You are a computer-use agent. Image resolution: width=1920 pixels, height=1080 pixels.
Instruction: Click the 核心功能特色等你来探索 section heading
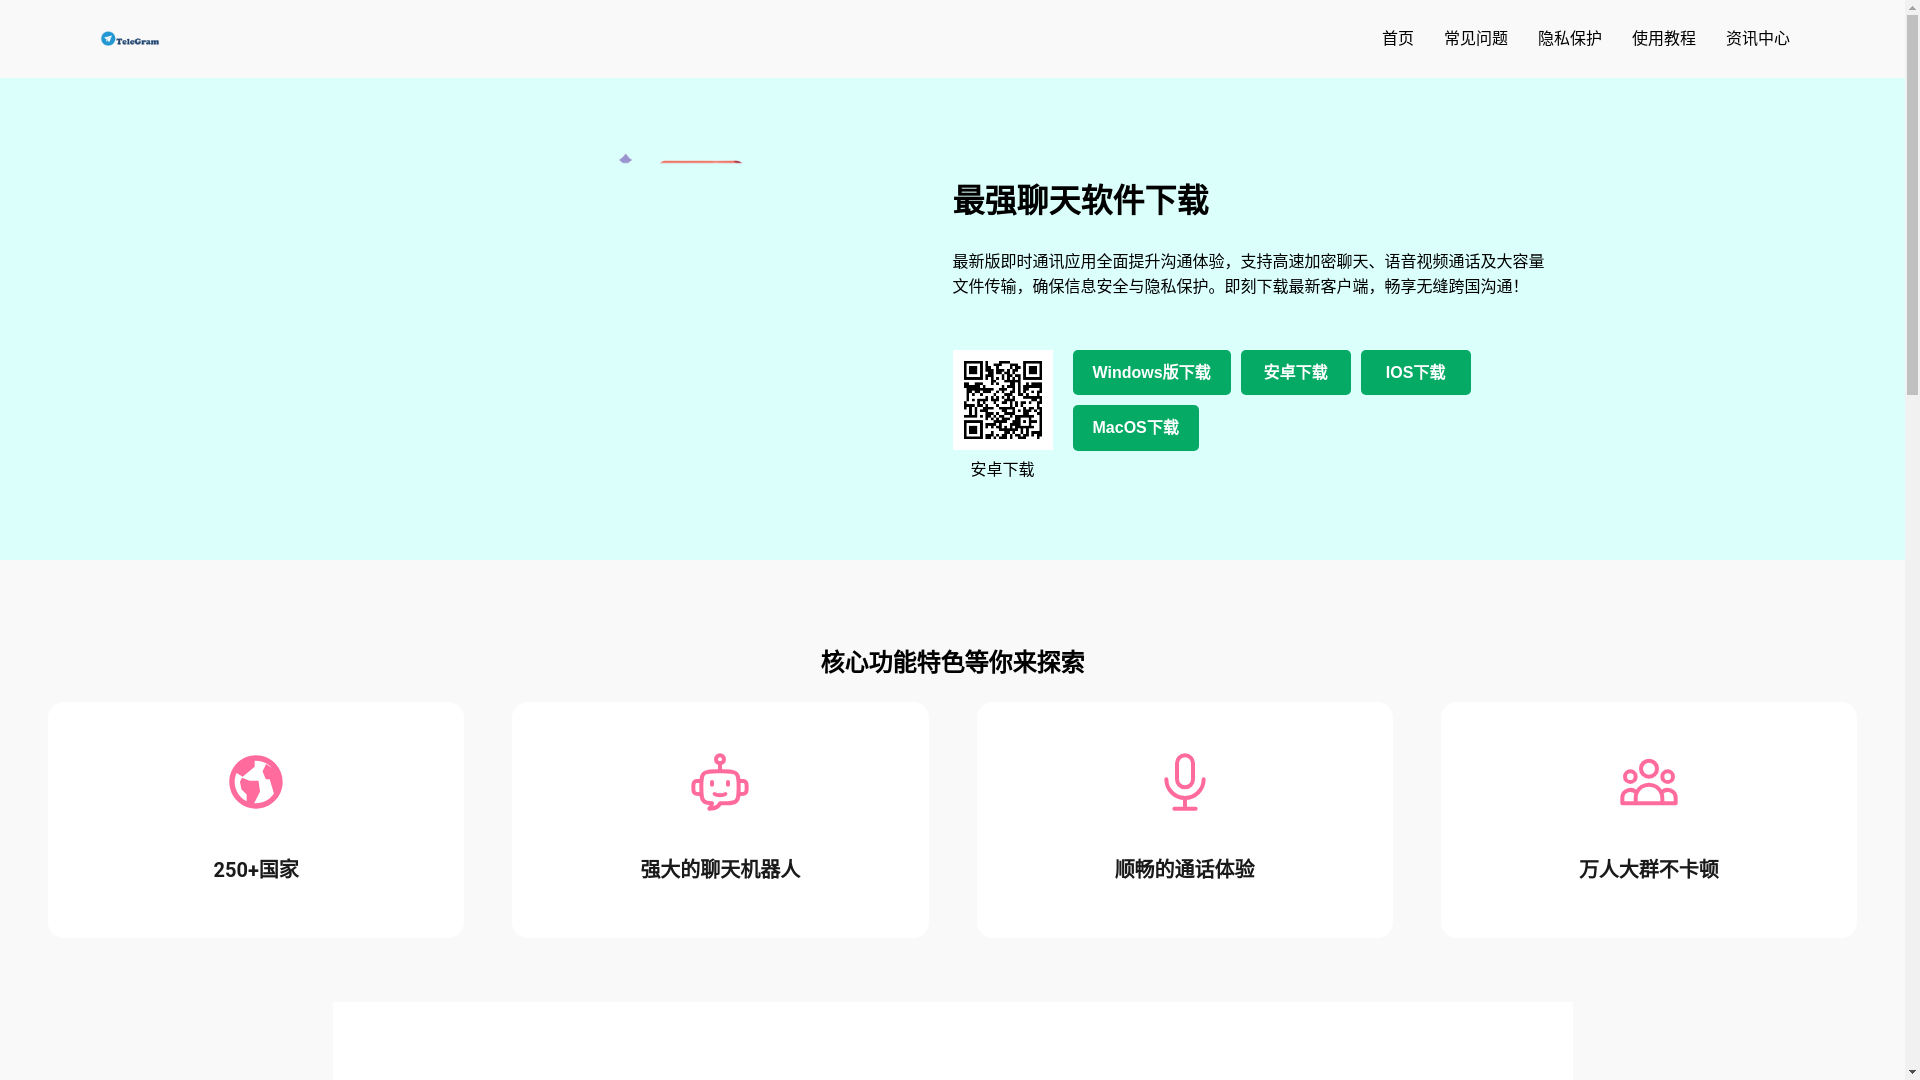coord(952,662)
